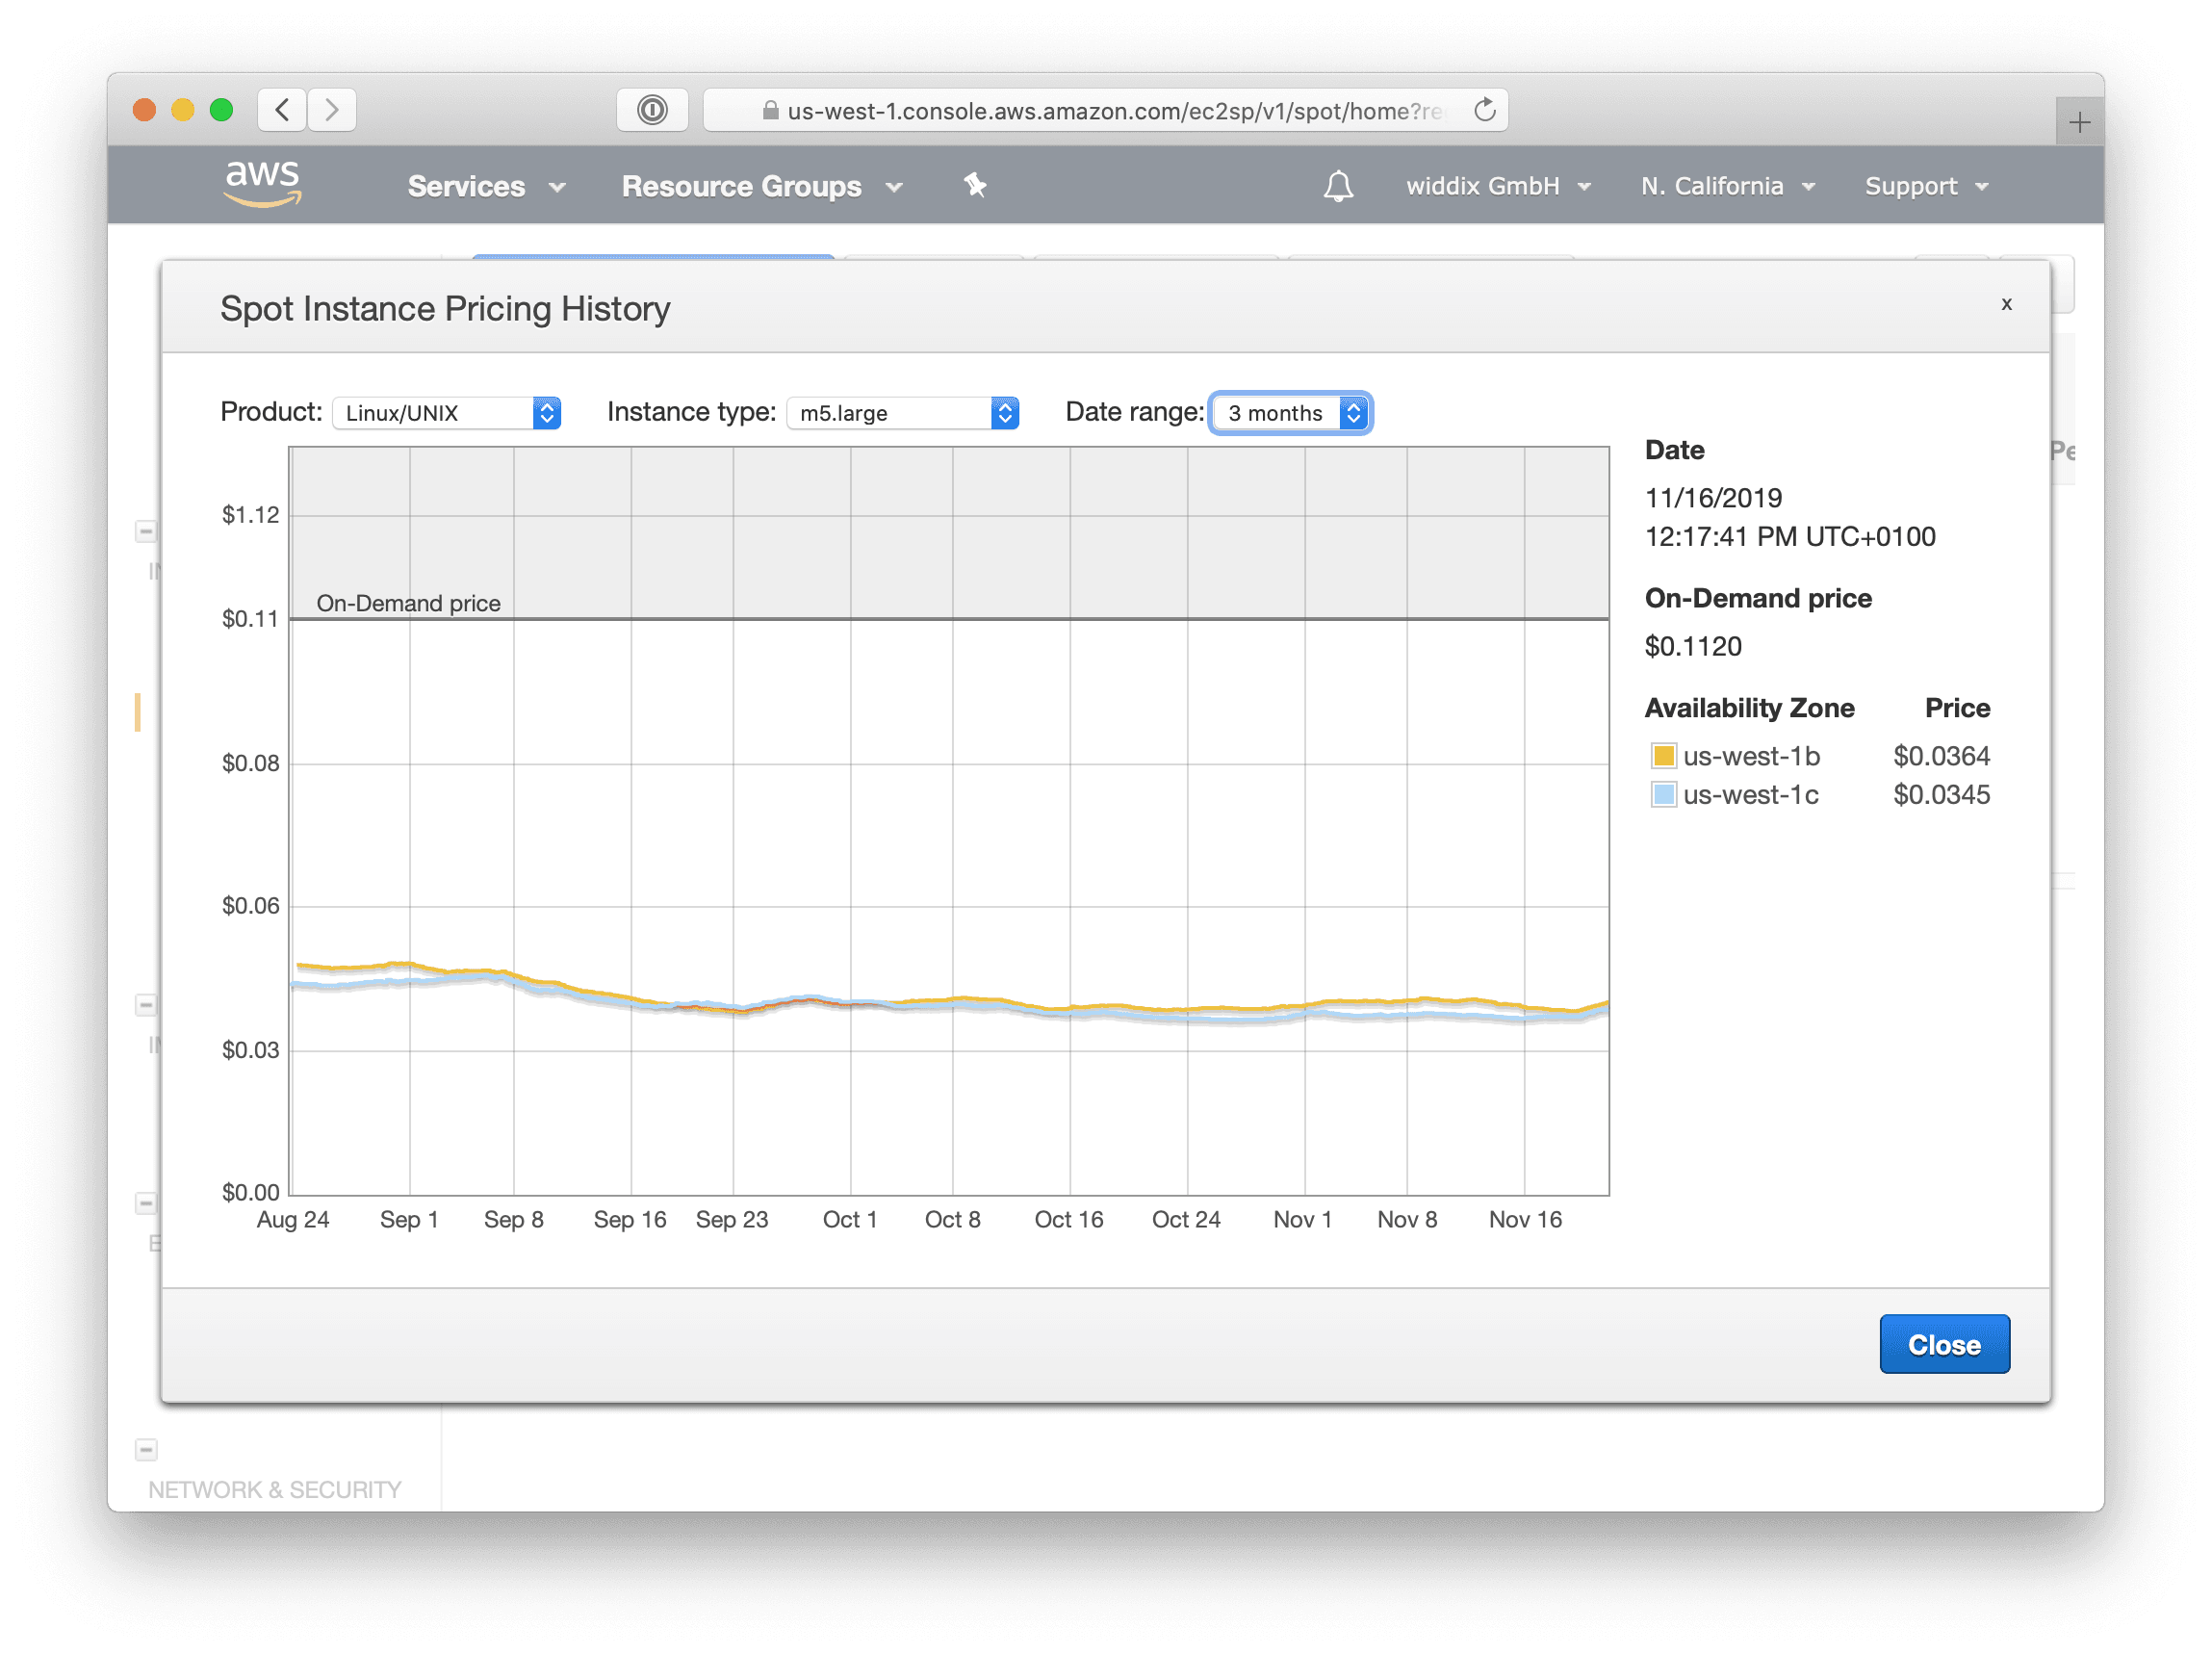
Task: Dismiss the pricing dialog with the x
Action: pyautogui.click(x=2006, y=305)
